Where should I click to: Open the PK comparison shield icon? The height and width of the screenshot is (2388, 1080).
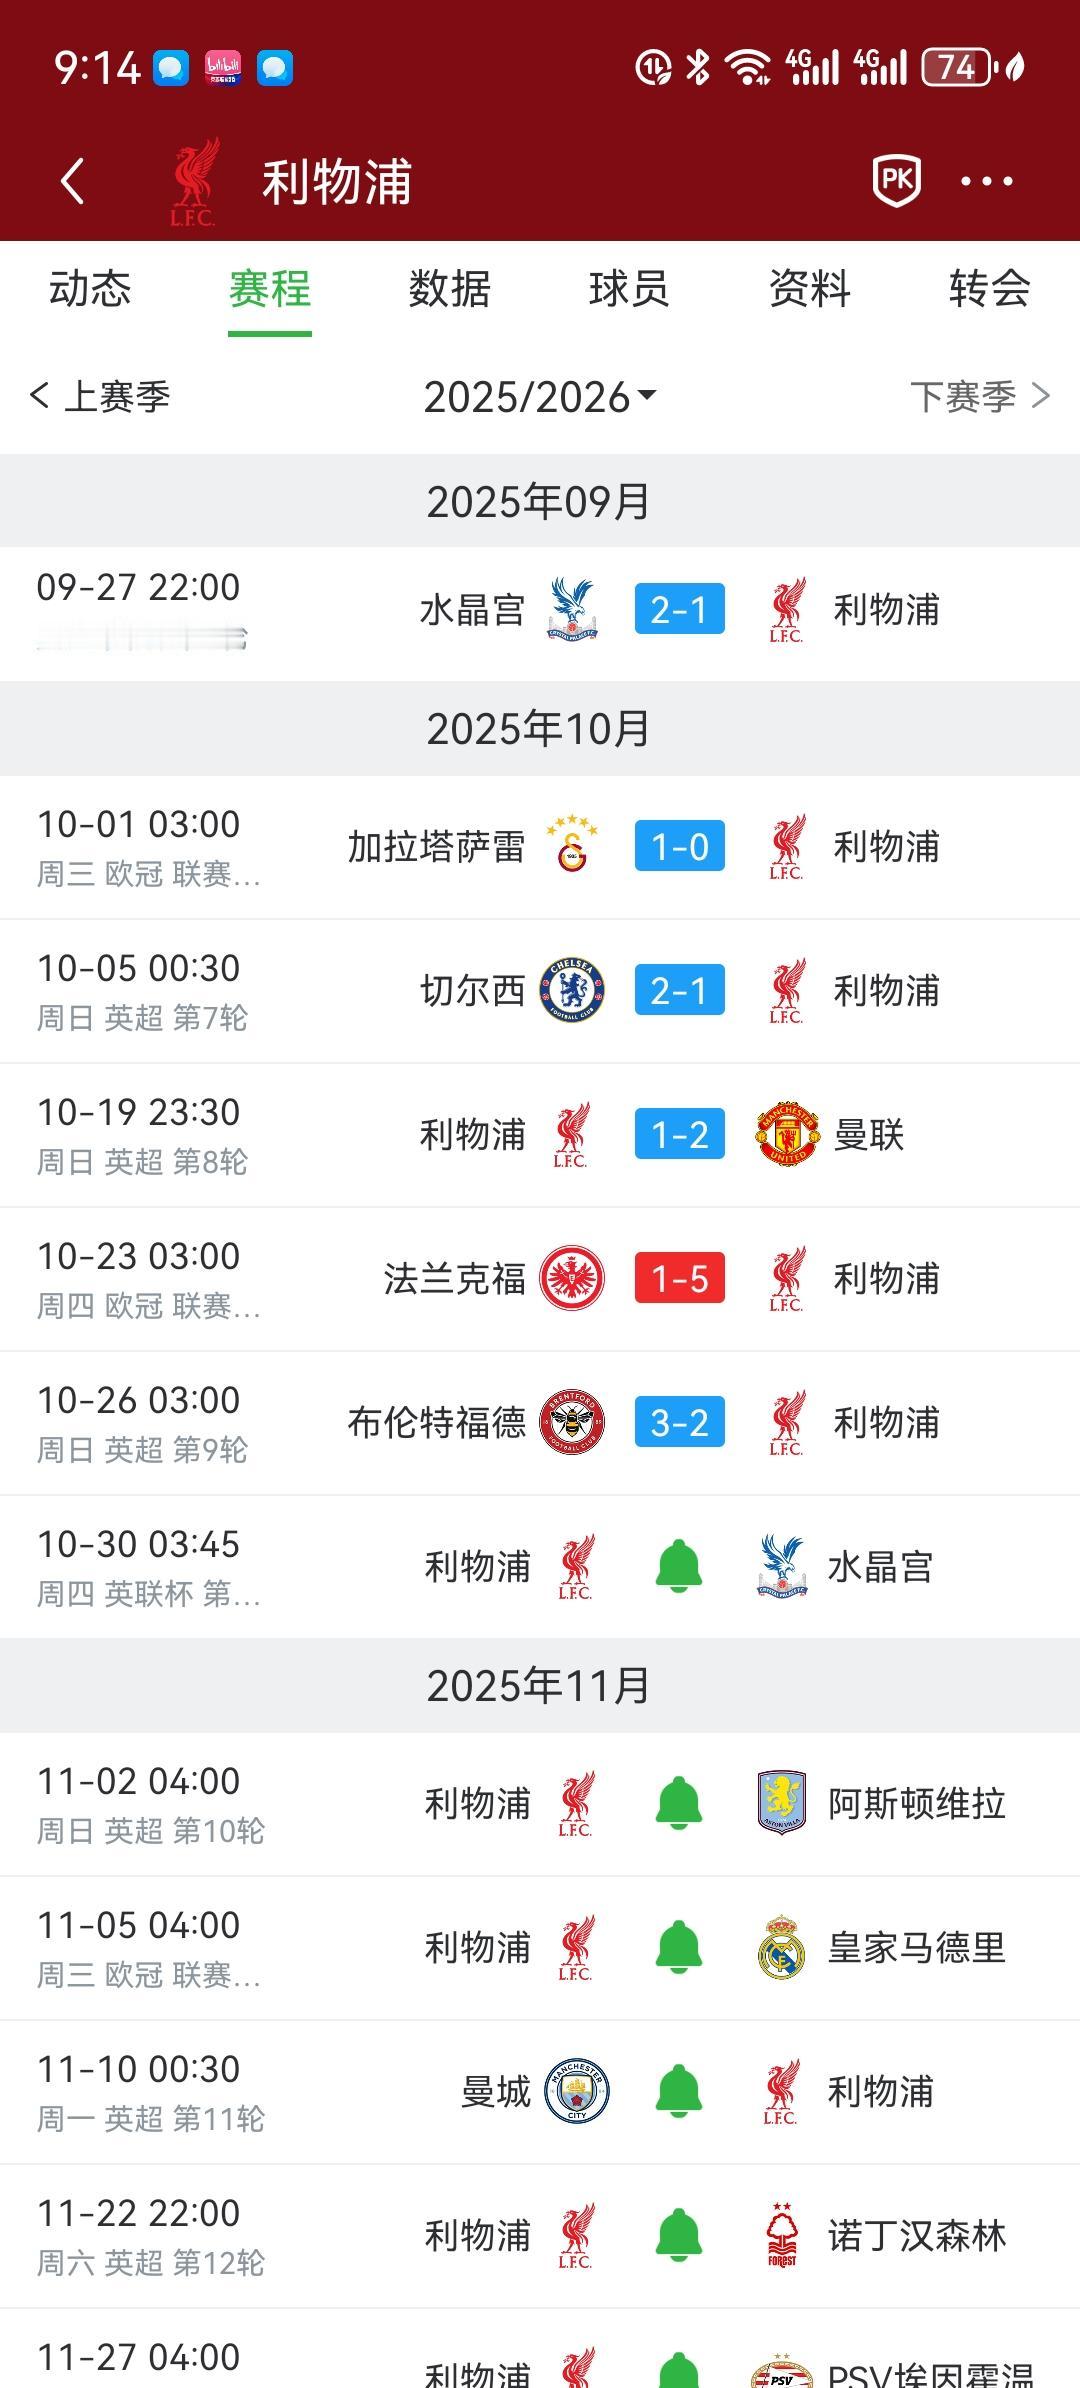pos(897,180)
